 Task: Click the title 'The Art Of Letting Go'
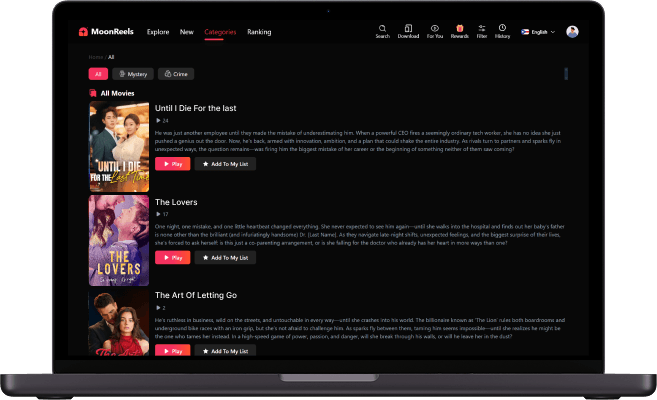click(x=196, y=295)
